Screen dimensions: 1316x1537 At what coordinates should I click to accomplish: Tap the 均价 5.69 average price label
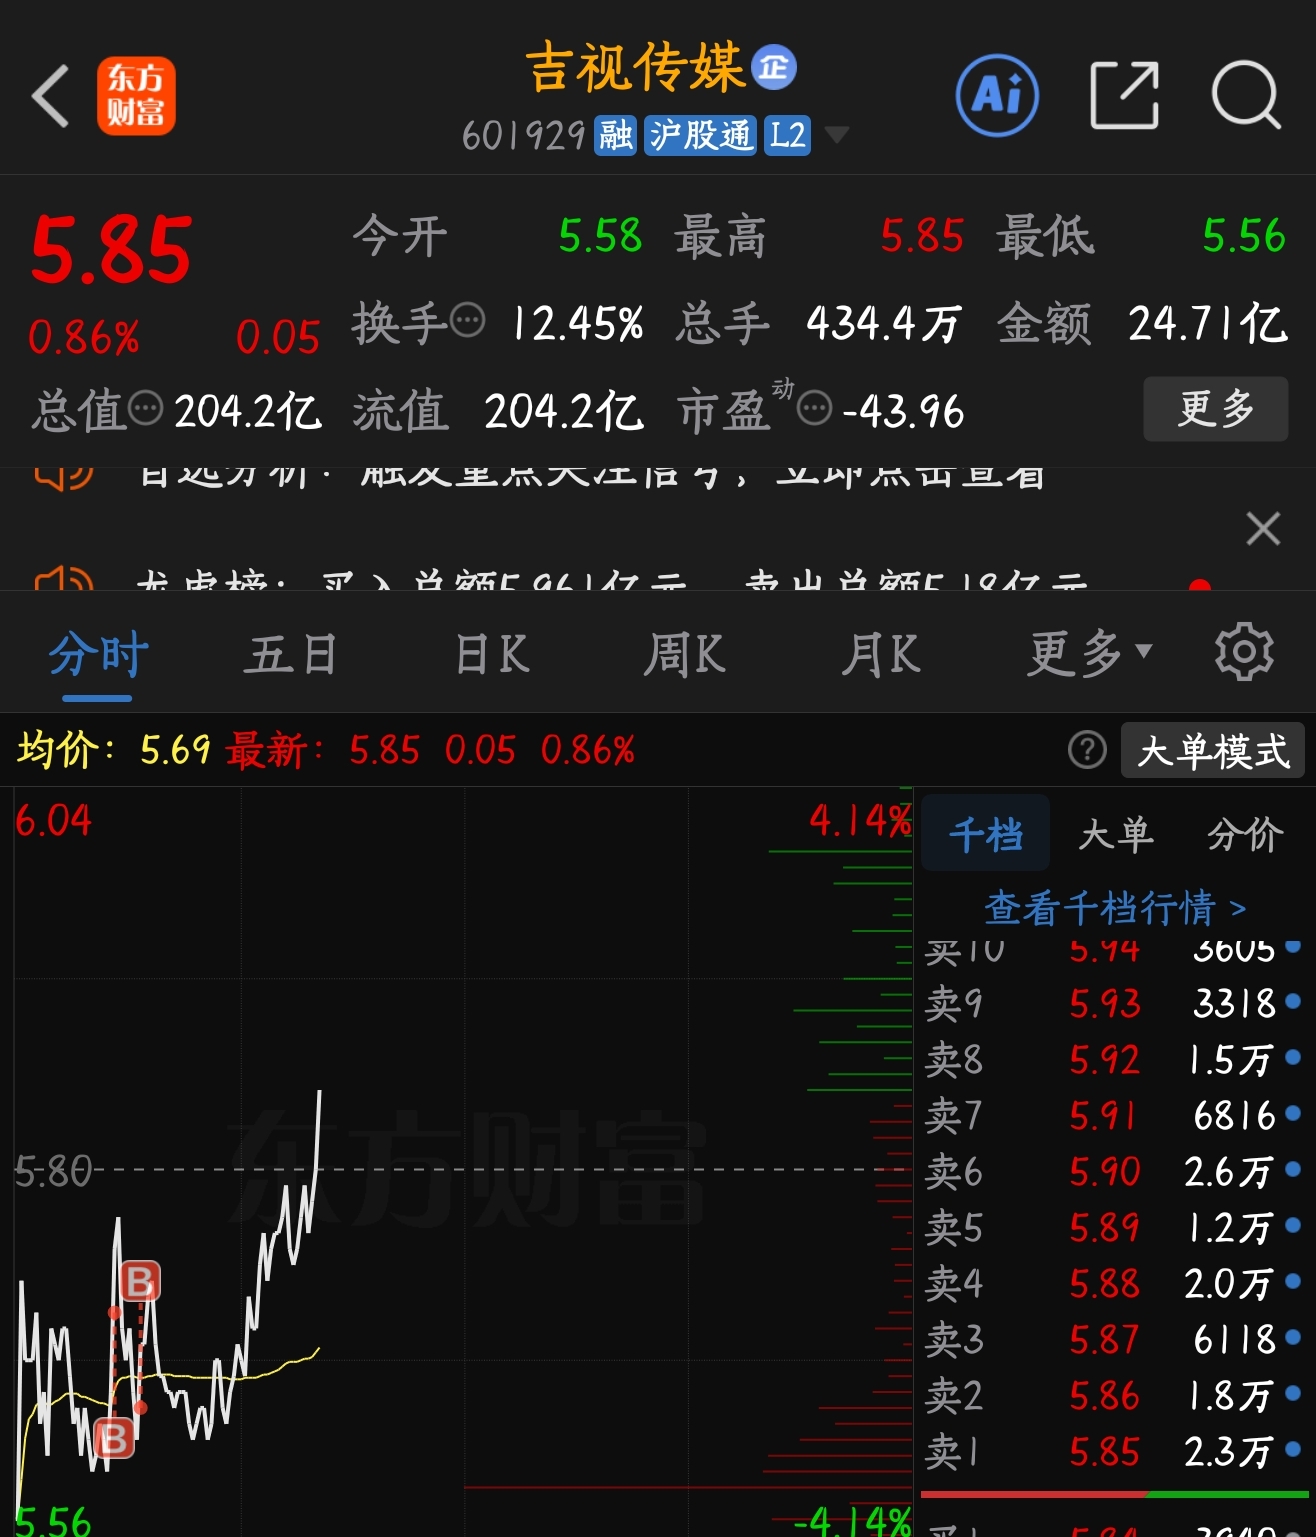(114, 749)
